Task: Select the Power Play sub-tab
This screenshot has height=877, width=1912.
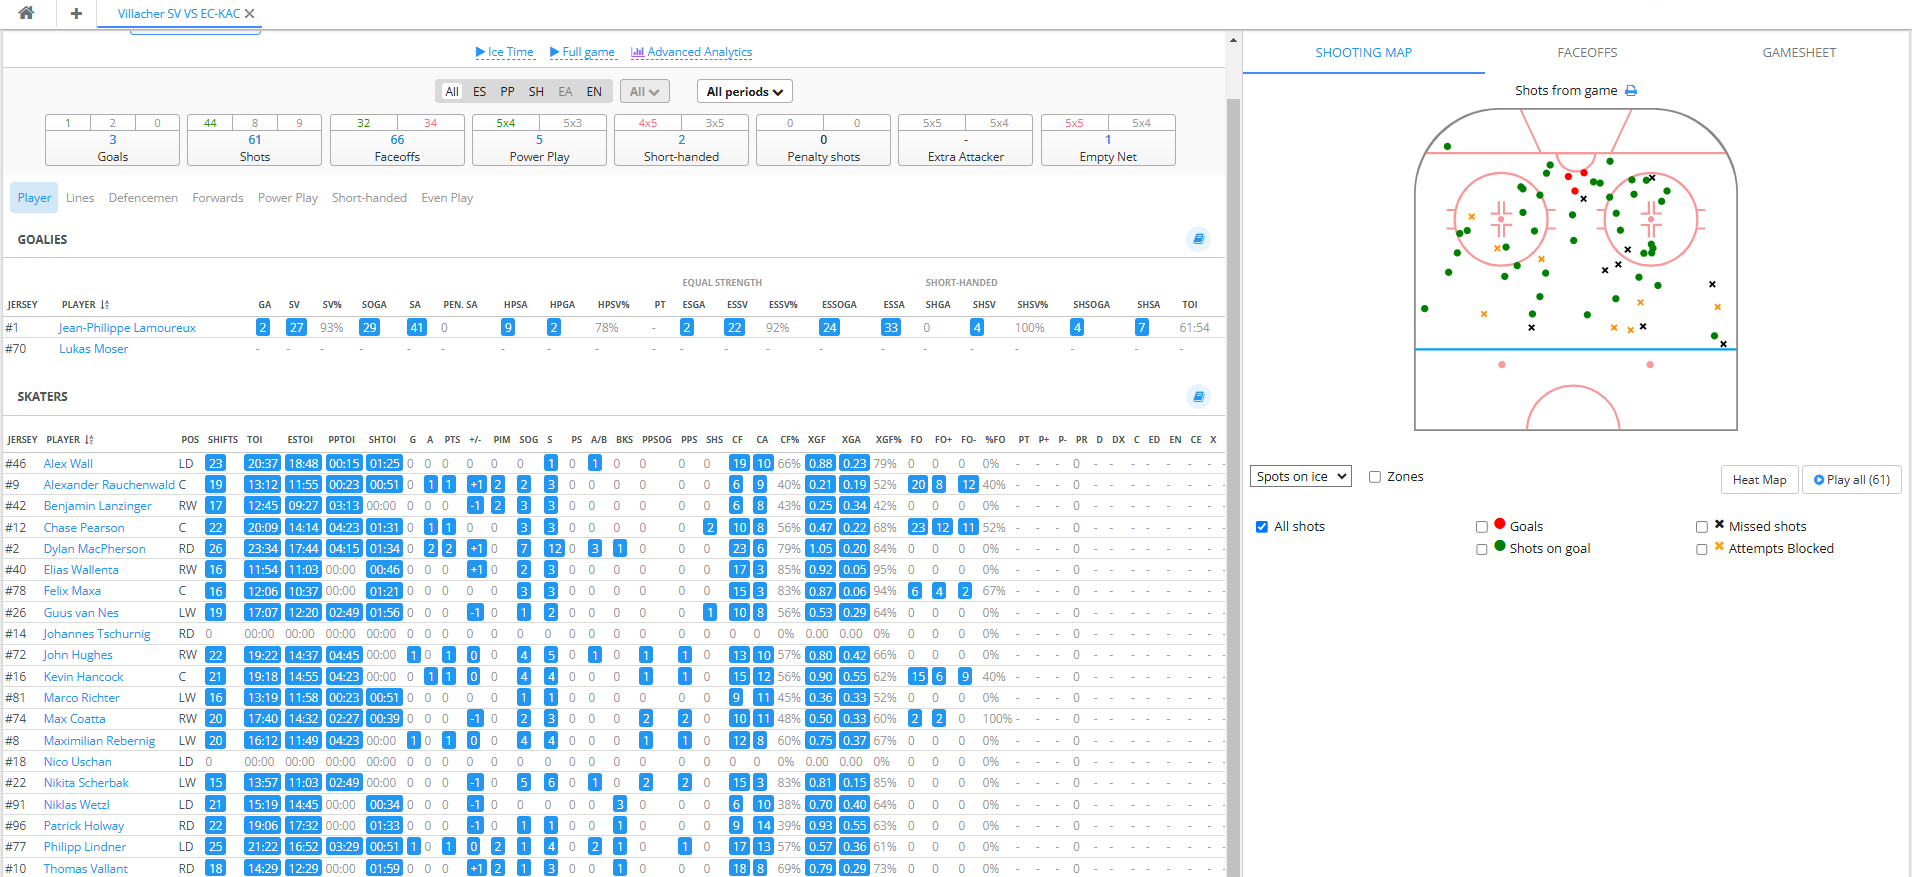Action: pyautogui.click(x=288, y=198)
